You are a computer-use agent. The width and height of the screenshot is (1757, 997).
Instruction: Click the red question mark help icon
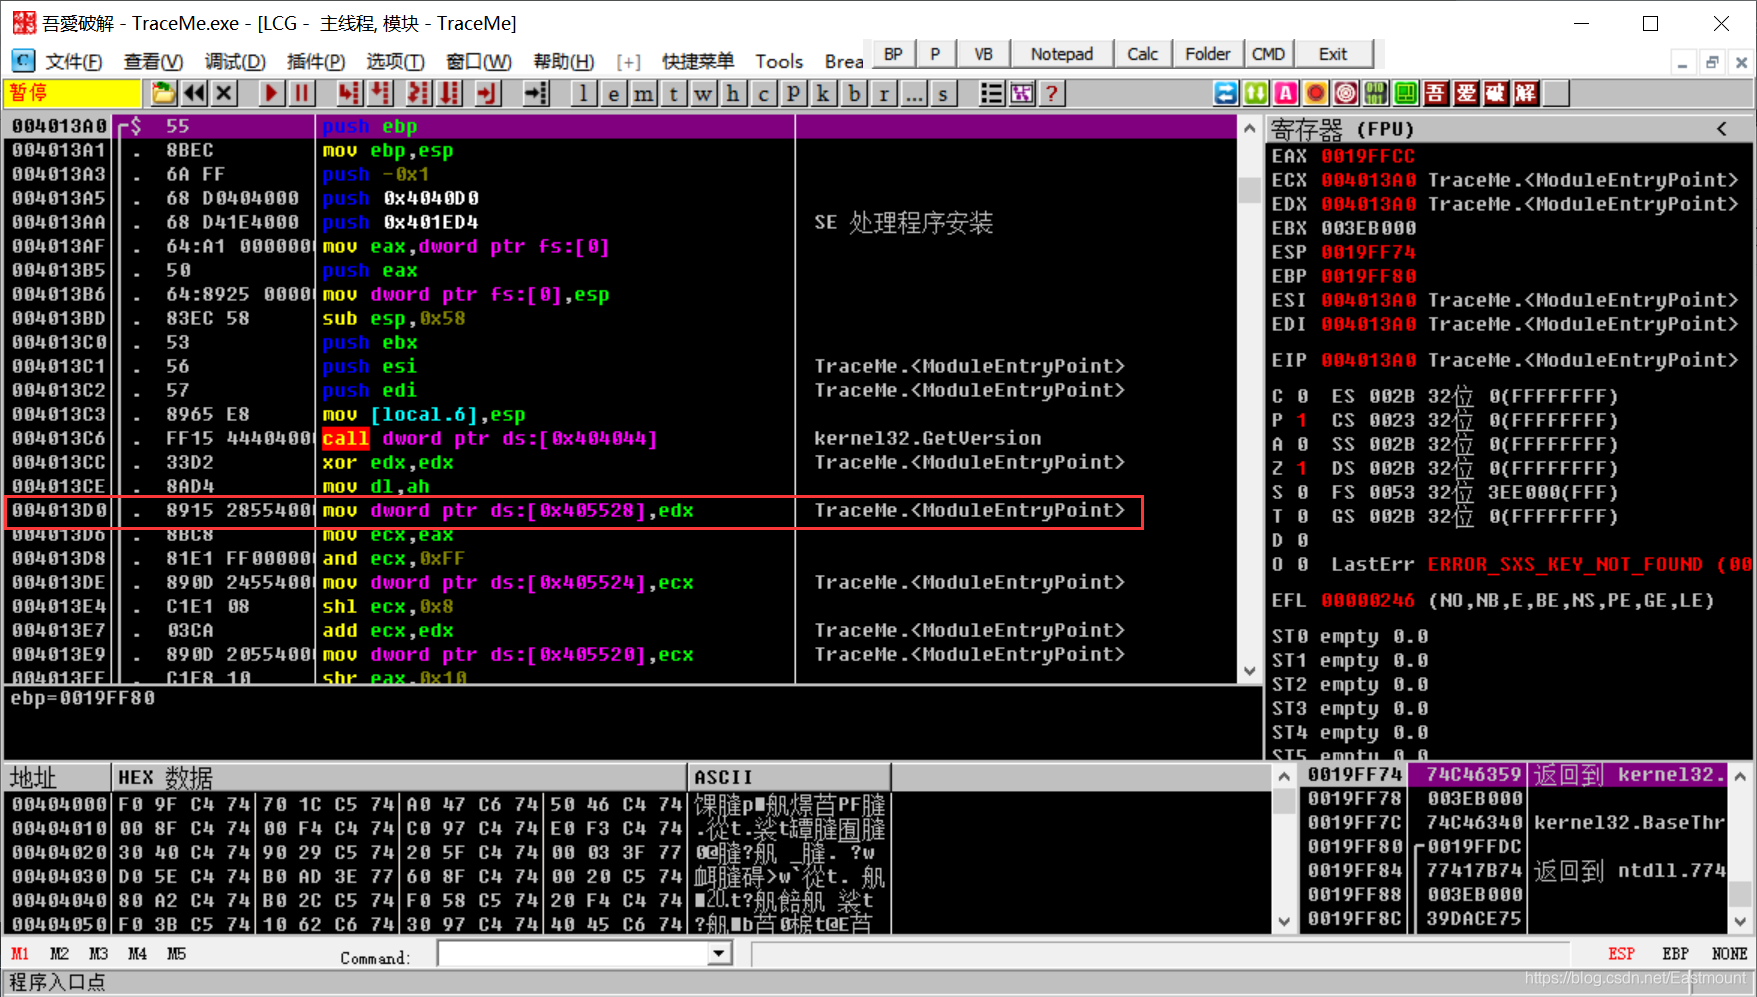1051,94
